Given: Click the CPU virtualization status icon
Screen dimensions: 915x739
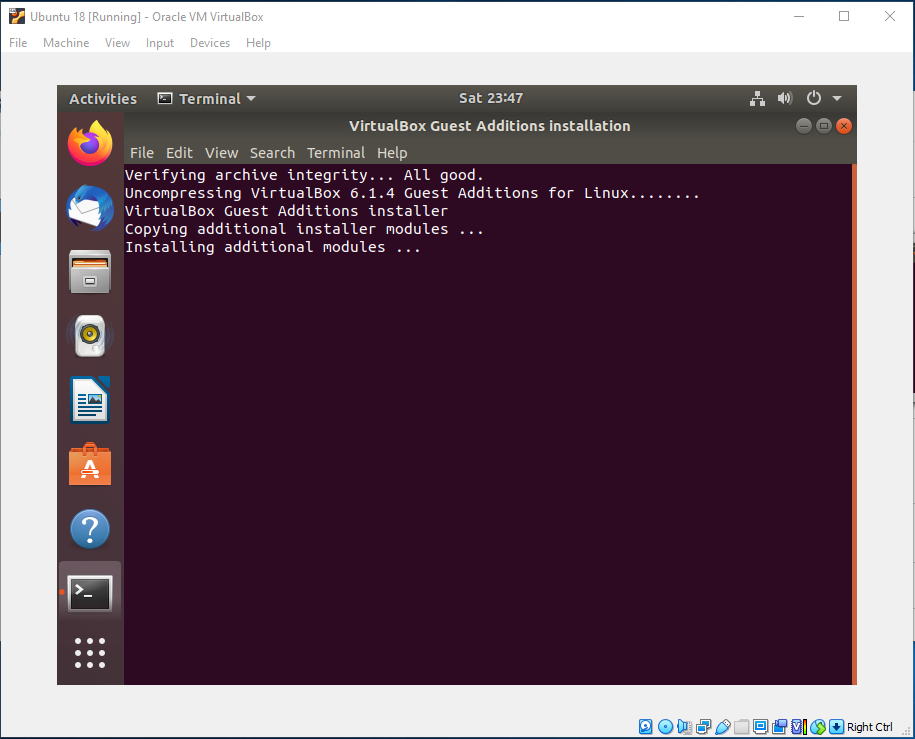Looking at the screenshot, I should pos(798,727).
